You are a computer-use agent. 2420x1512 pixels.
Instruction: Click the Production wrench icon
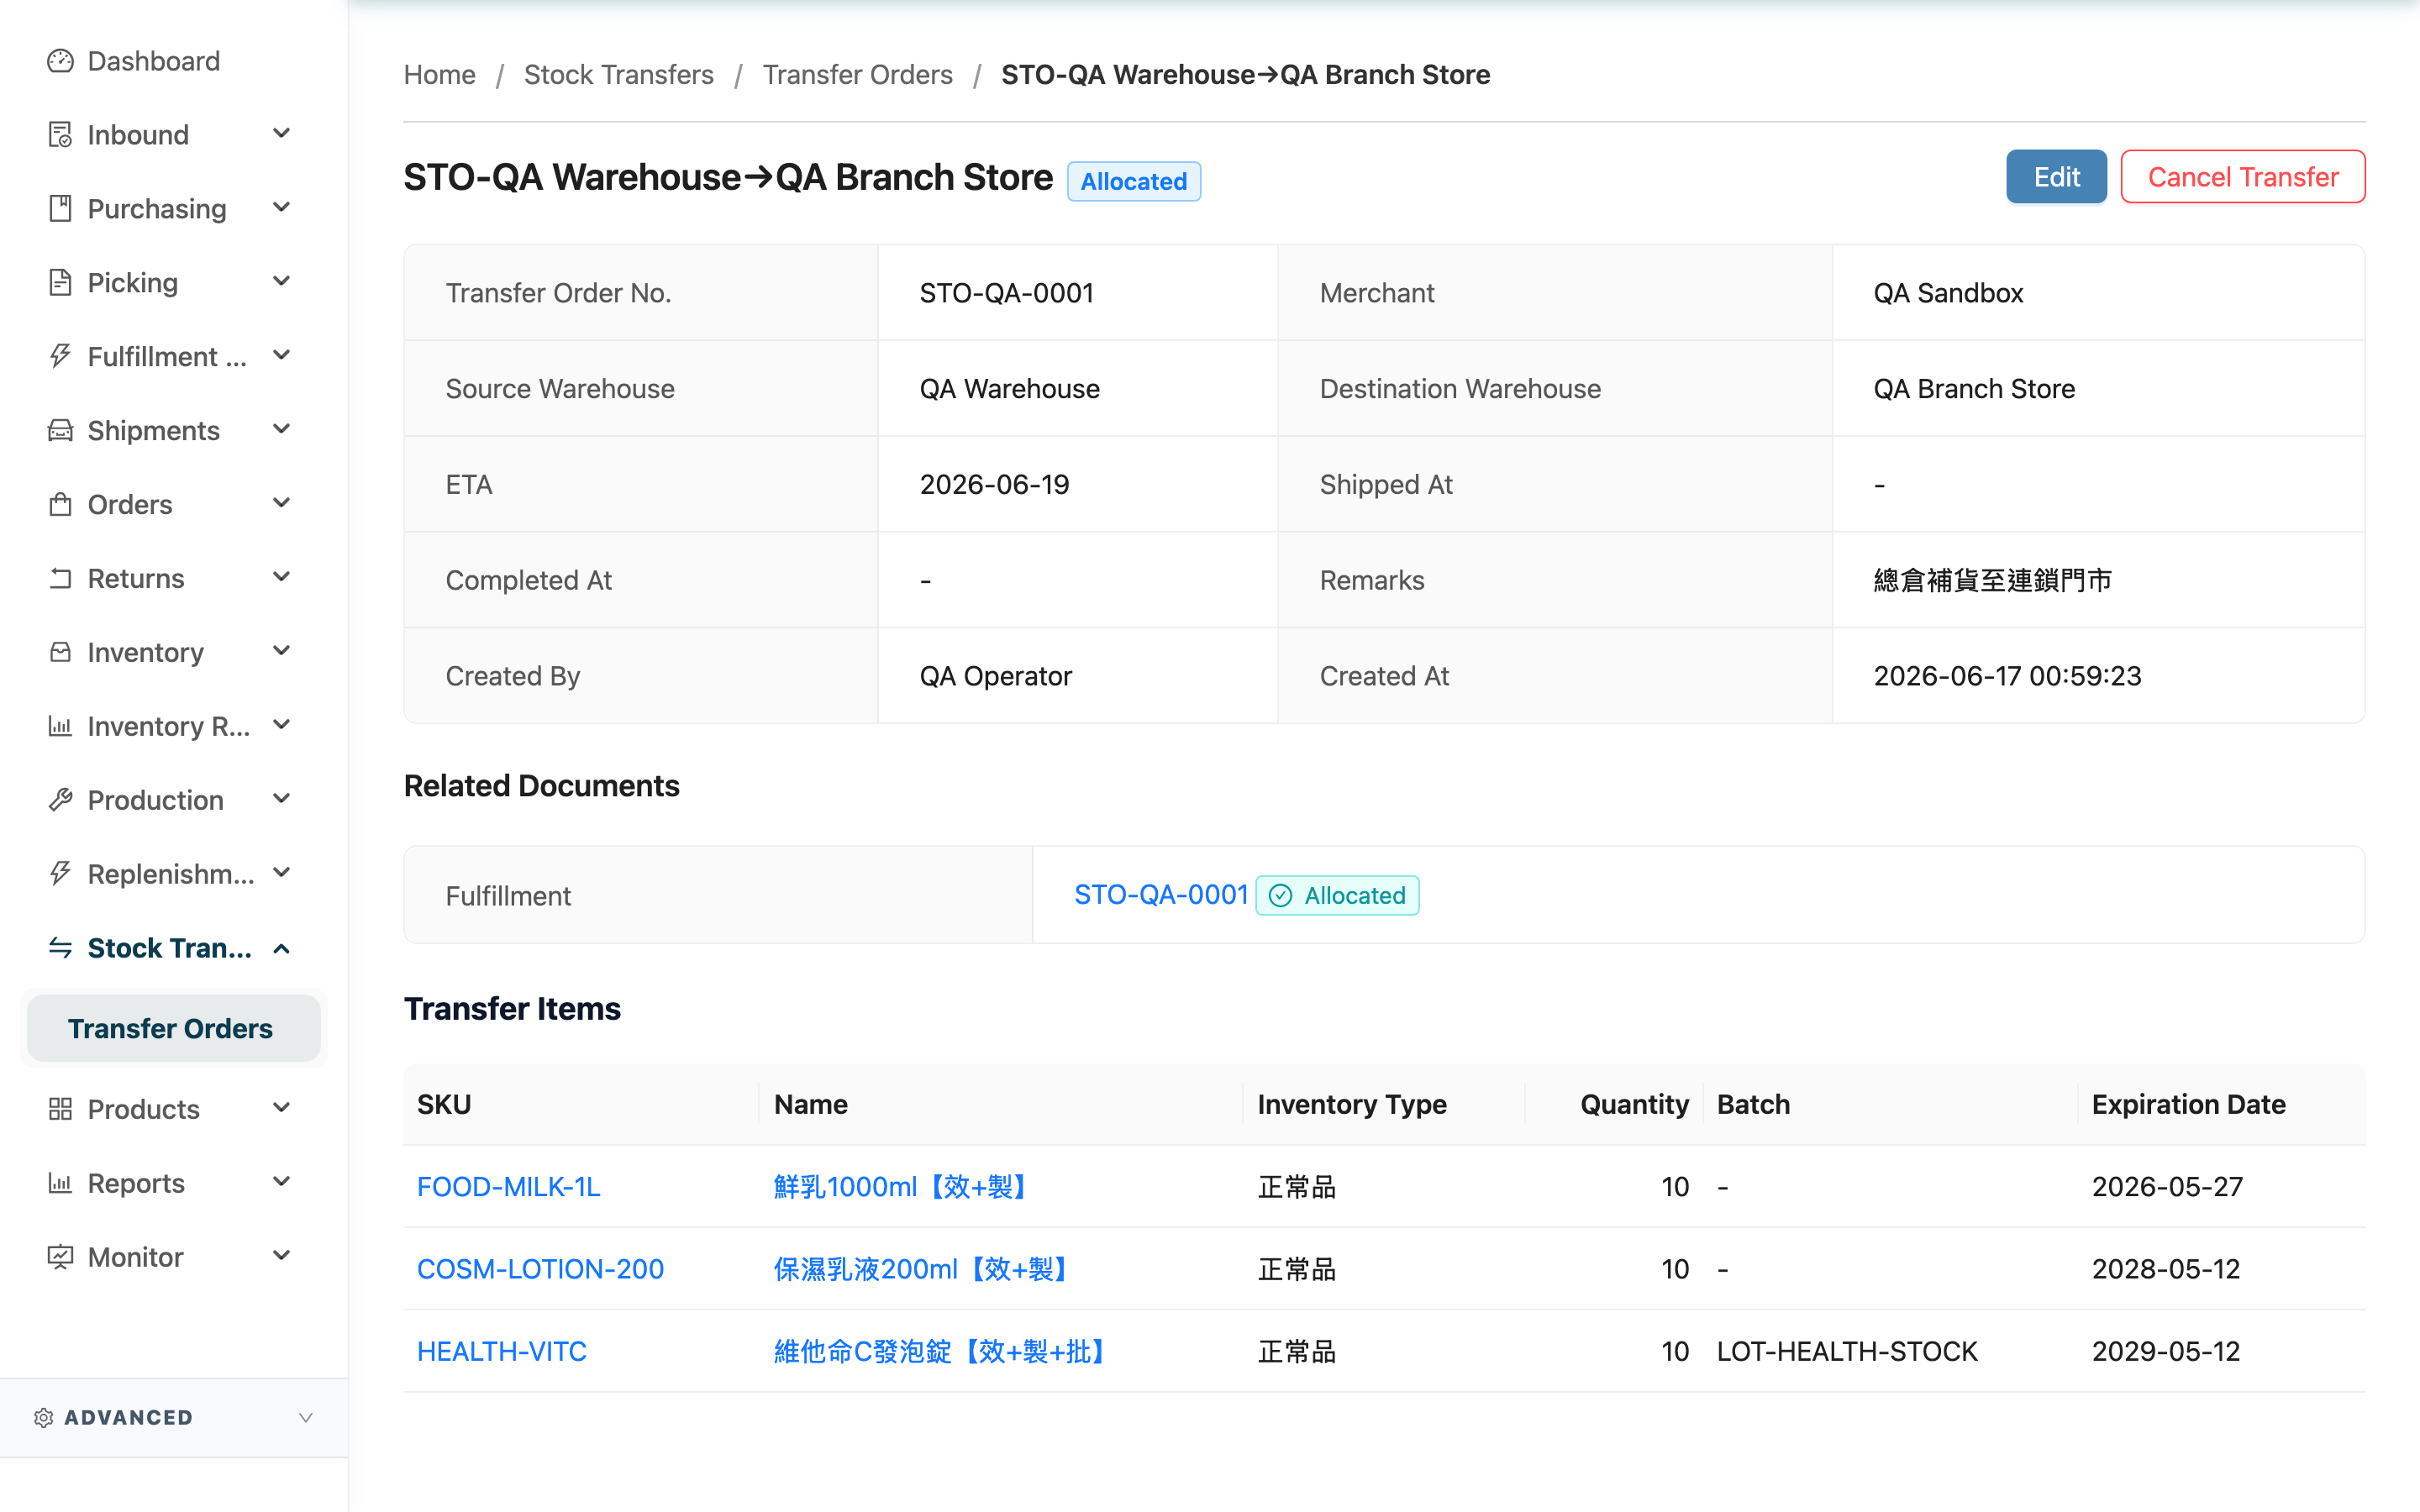coord(60,801)
